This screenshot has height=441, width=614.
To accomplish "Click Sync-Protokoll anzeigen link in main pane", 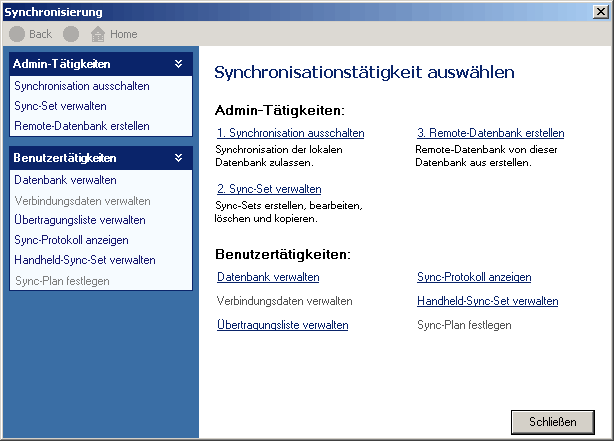I will pos(474,277).
